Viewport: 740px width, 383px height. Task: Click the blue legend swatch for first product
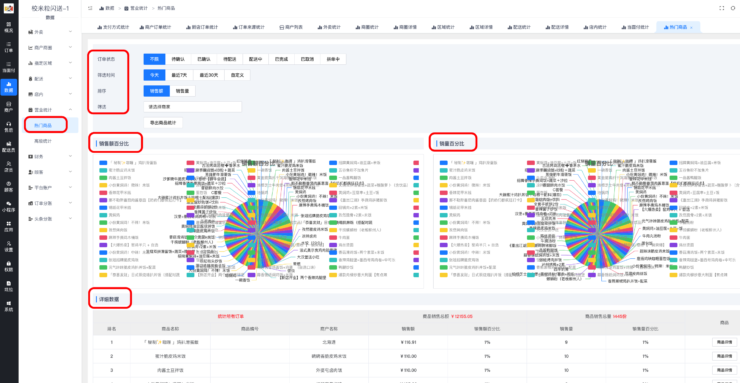point(103,163)
